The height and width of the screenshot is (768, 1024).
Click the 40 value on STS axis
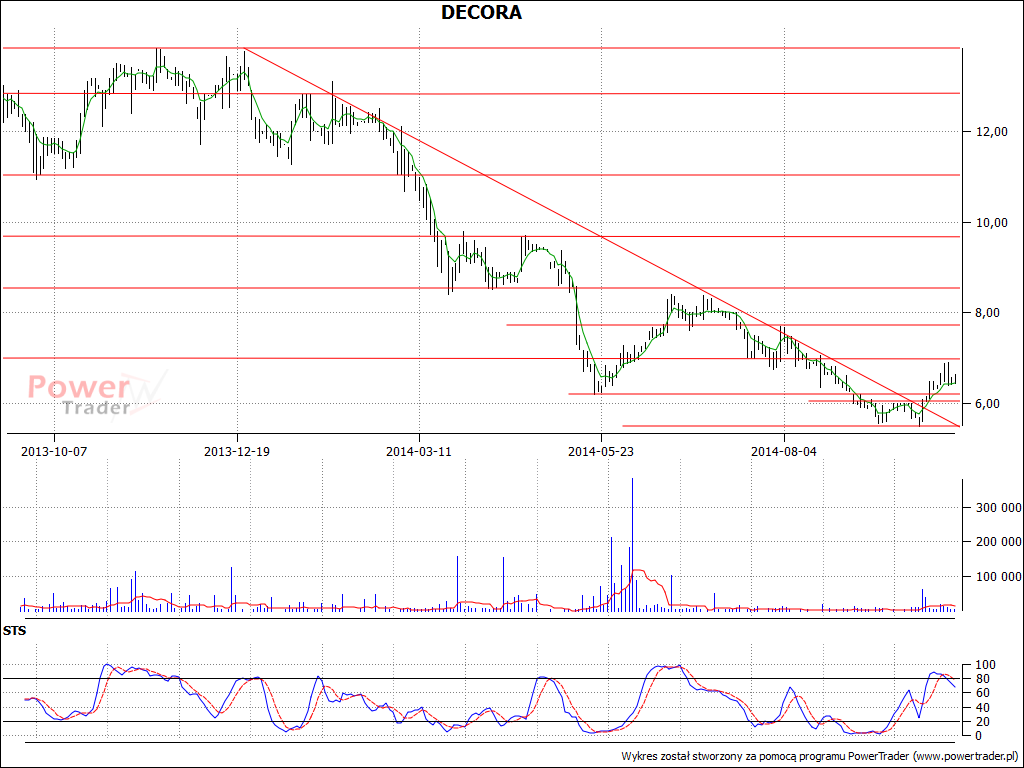[x=983, y=708]
